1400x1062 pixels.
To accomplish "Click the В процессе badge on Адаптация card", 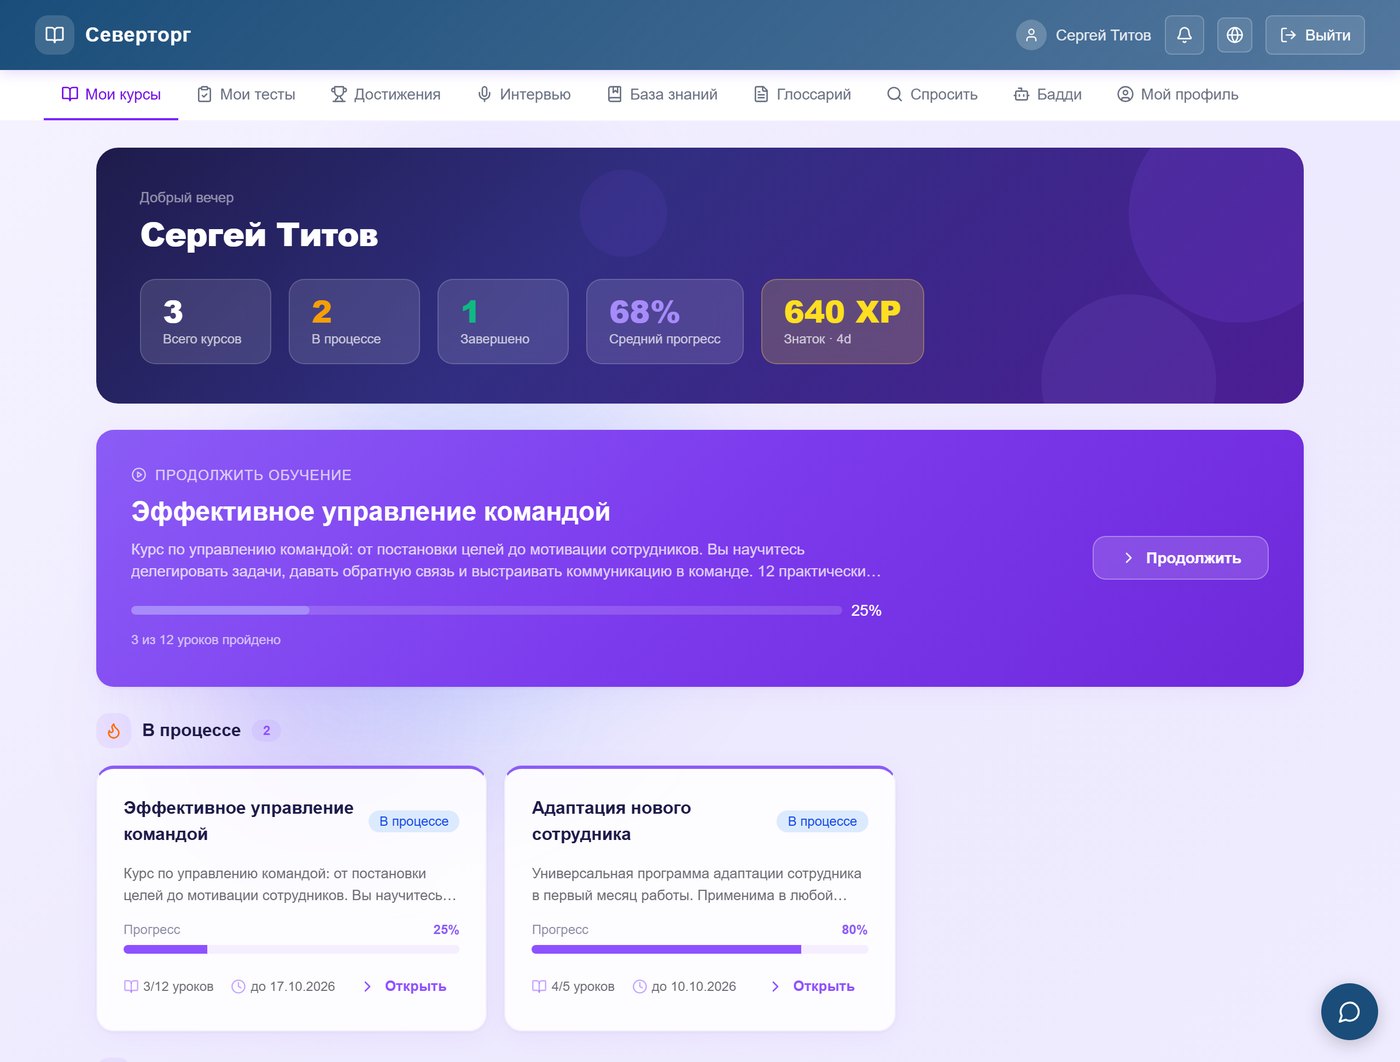I will [822, 821].
